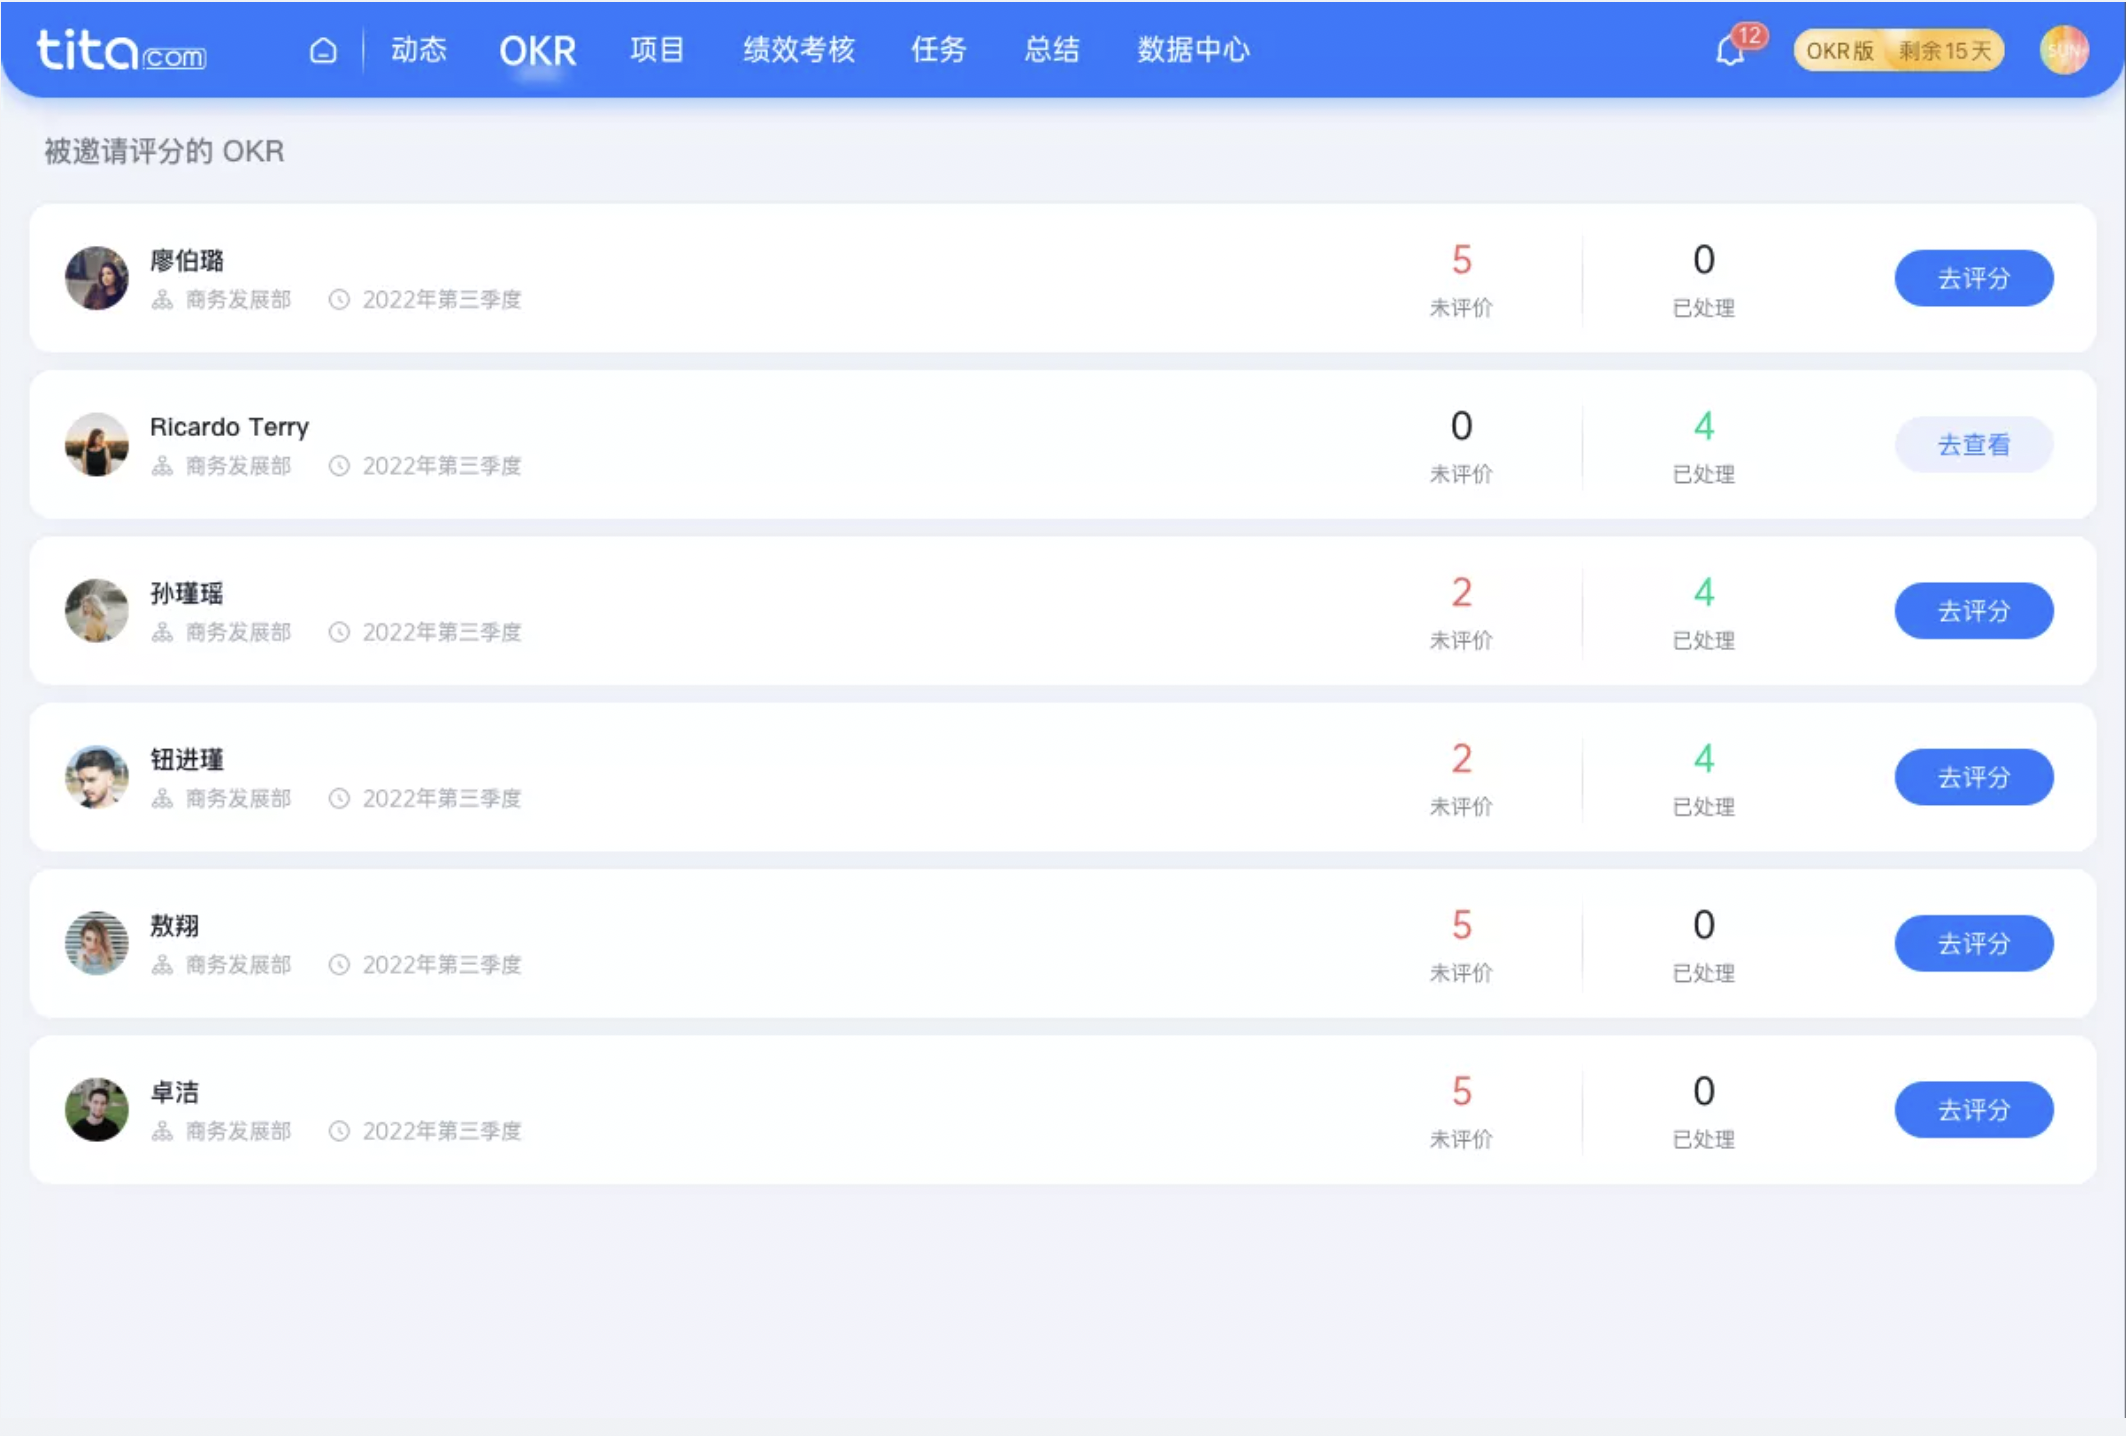Click clock icon in 卓洁 row
This screenshot has height=1436, width=2126.
point(340,1131)
